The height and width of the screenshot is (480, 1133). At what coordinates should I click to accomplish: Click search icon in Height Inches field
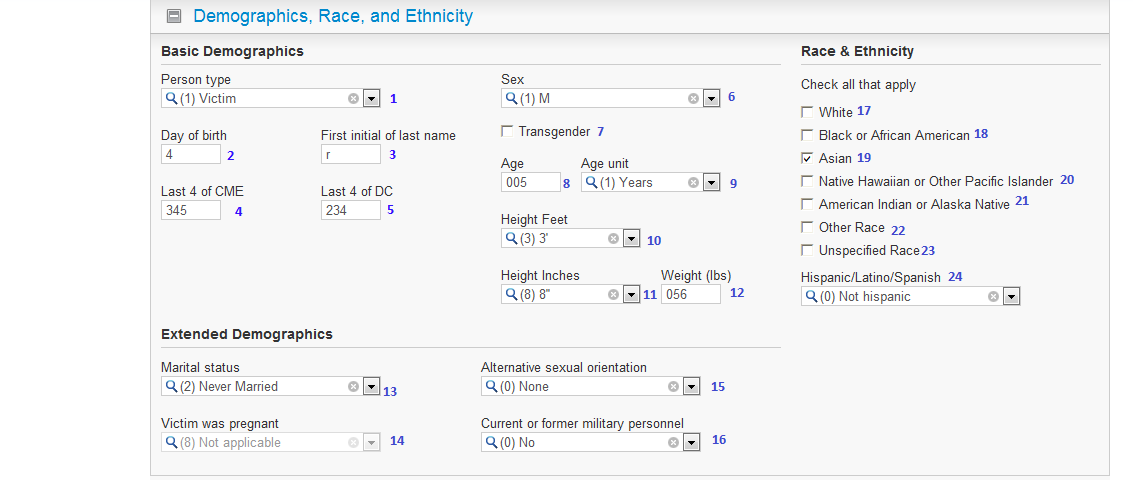tap(511, 295)
